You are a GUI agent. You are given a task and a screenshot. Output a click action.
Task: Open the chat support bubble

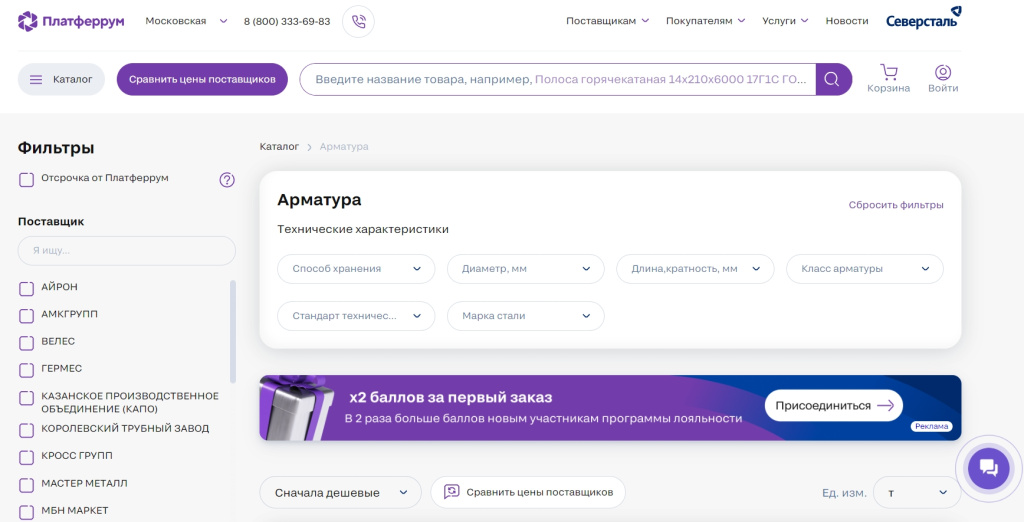point(988,468)
